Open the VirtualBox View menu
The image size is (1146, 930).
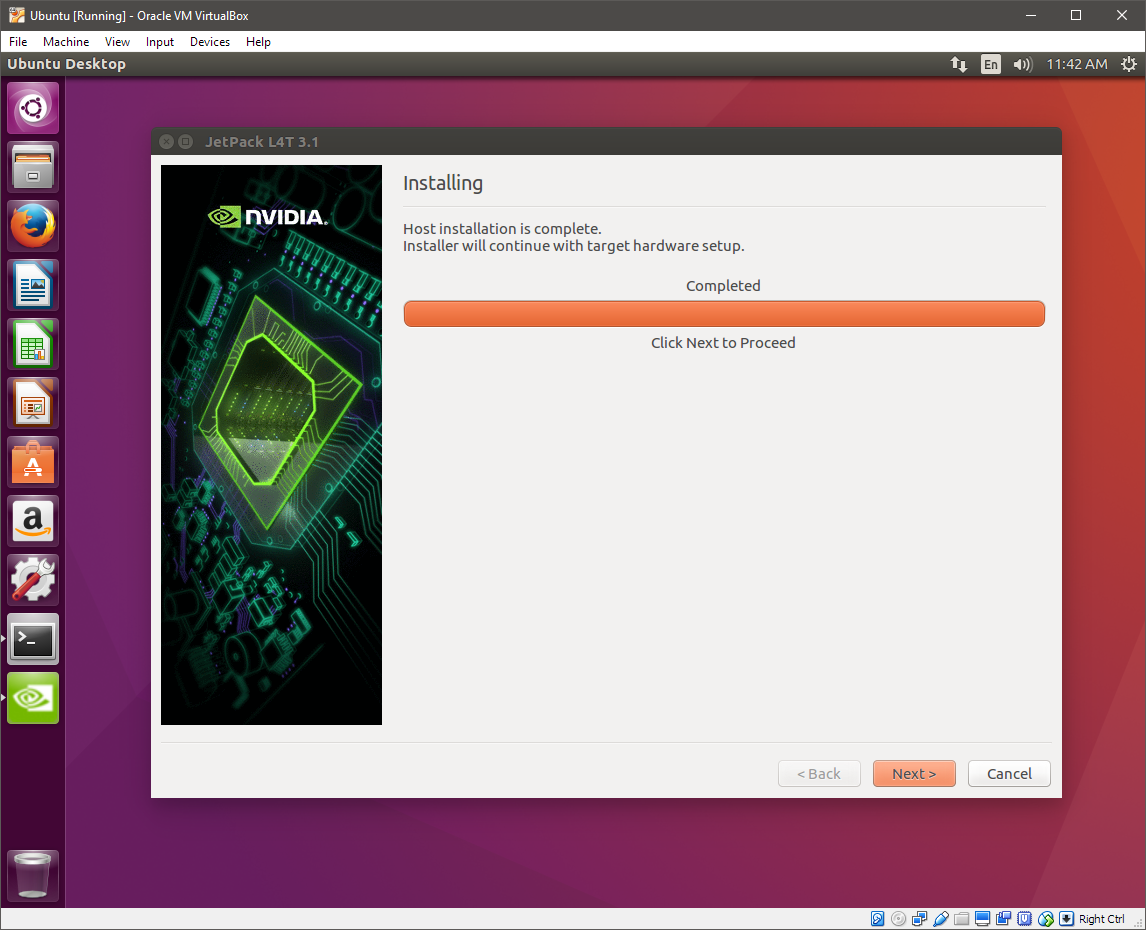(117, 42)
